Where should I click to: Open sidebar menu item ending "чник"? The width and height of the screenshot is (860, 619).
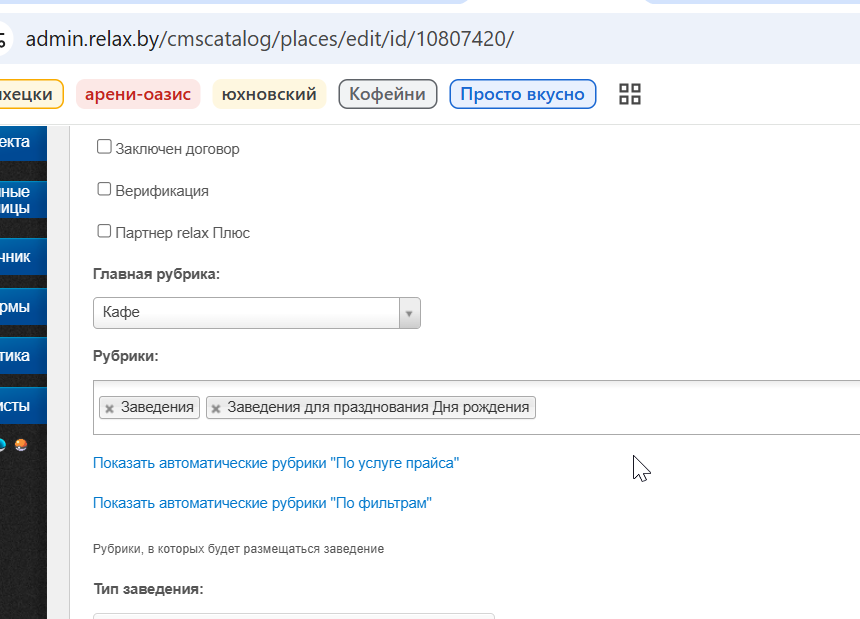(x=23, y=257)
